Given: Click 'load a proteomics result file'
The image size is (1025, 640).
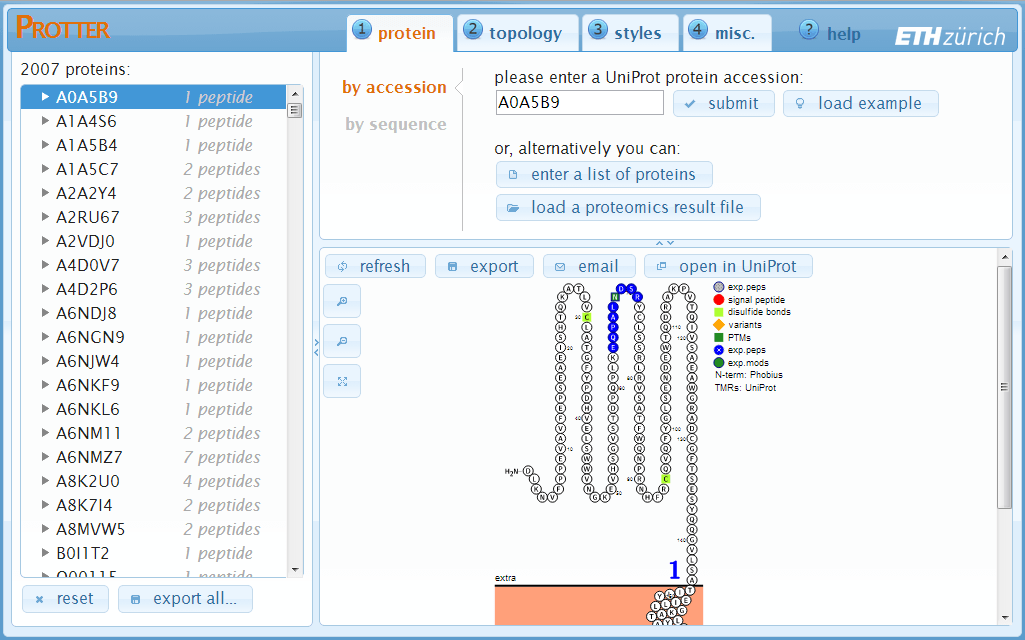Looking at the screenshot, I should 628,207.
